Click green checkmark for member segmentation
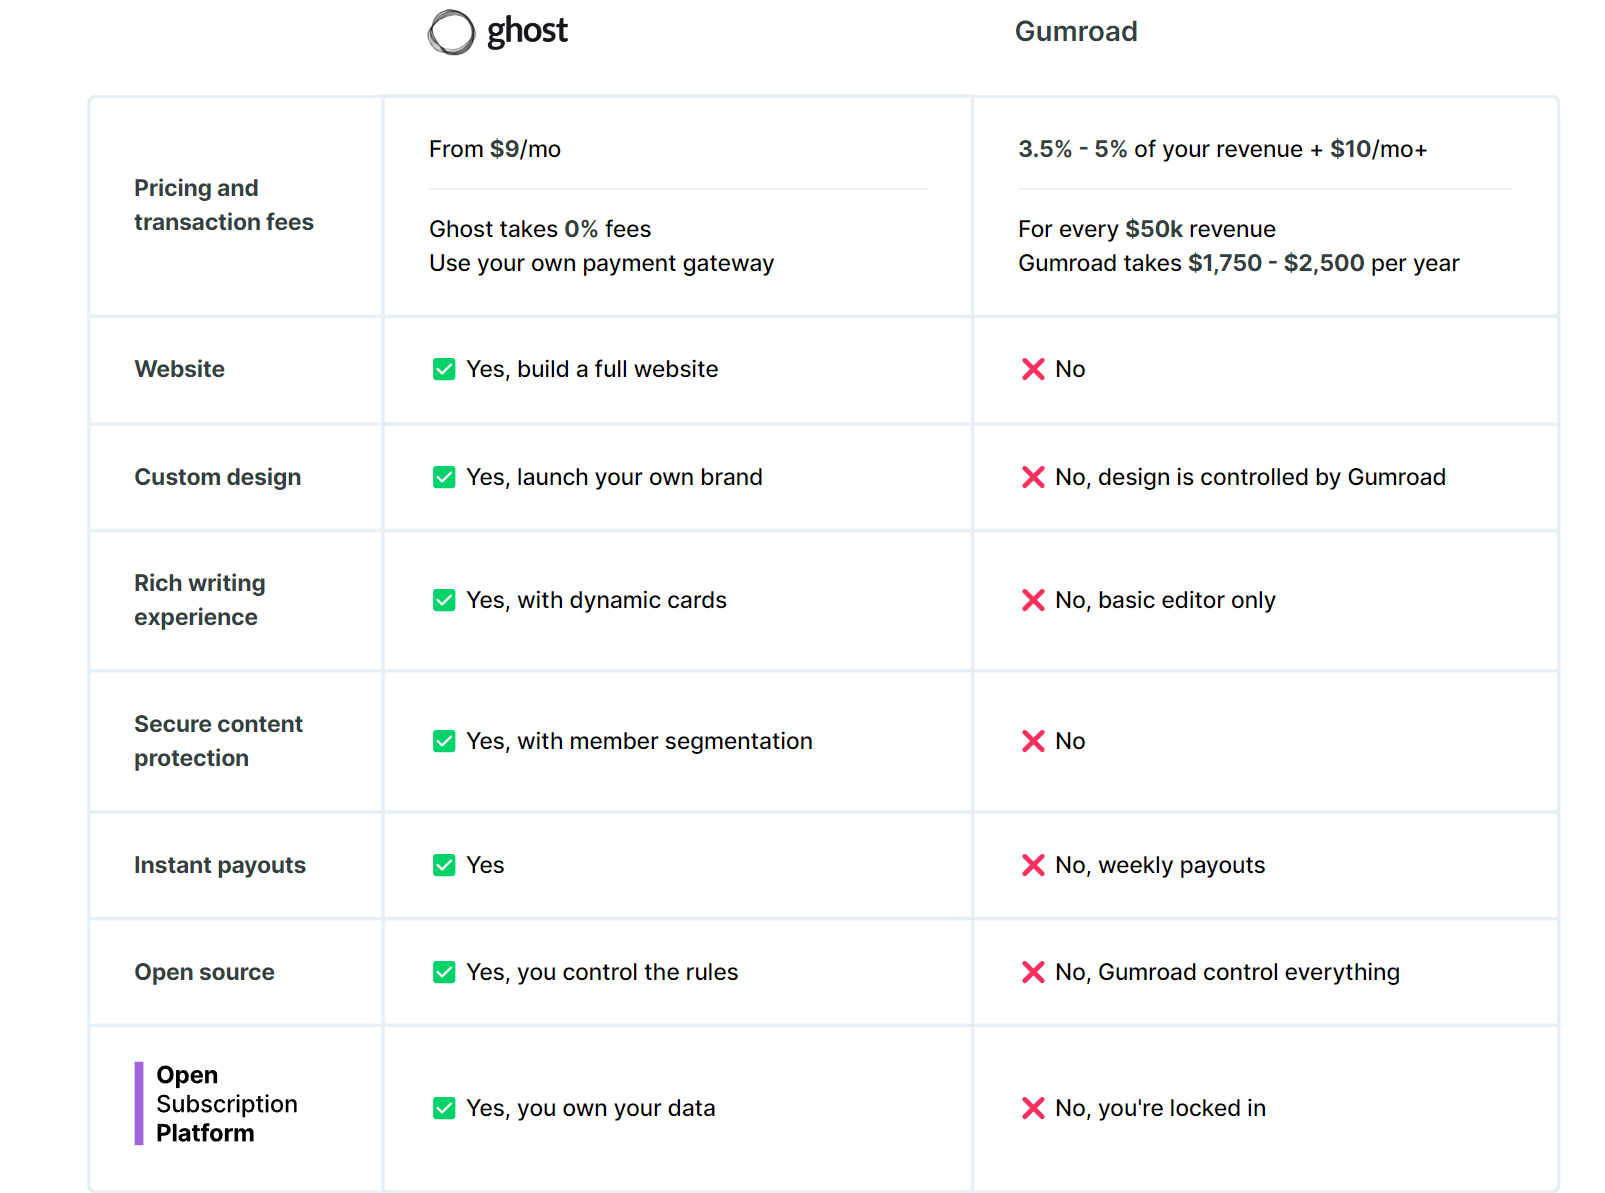Image resolution: width=1605 pixels, height=1193 pixels. (x=444, y=741)
